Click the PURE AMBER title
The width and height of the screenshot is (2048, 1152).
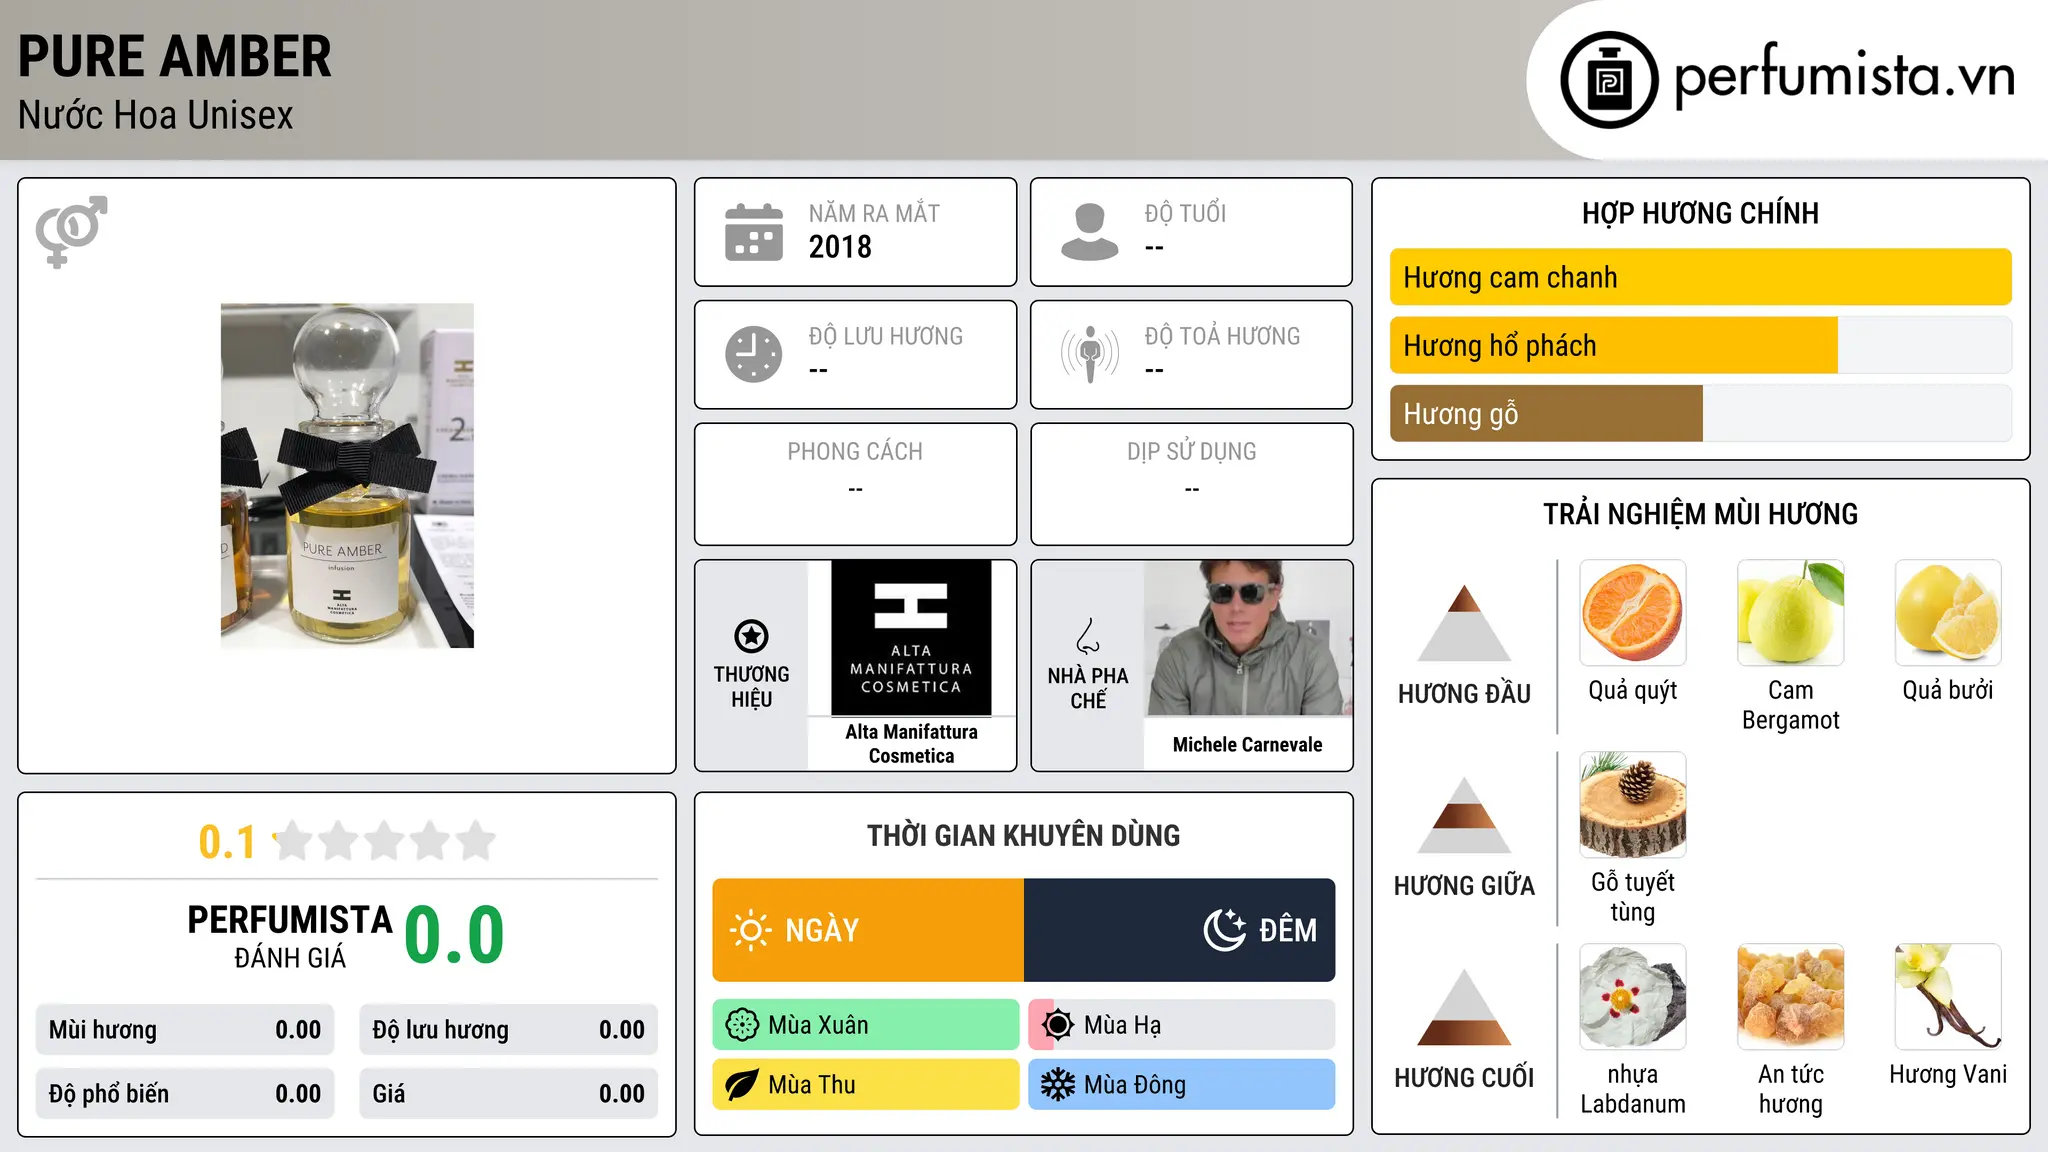(x=175, y=57)
